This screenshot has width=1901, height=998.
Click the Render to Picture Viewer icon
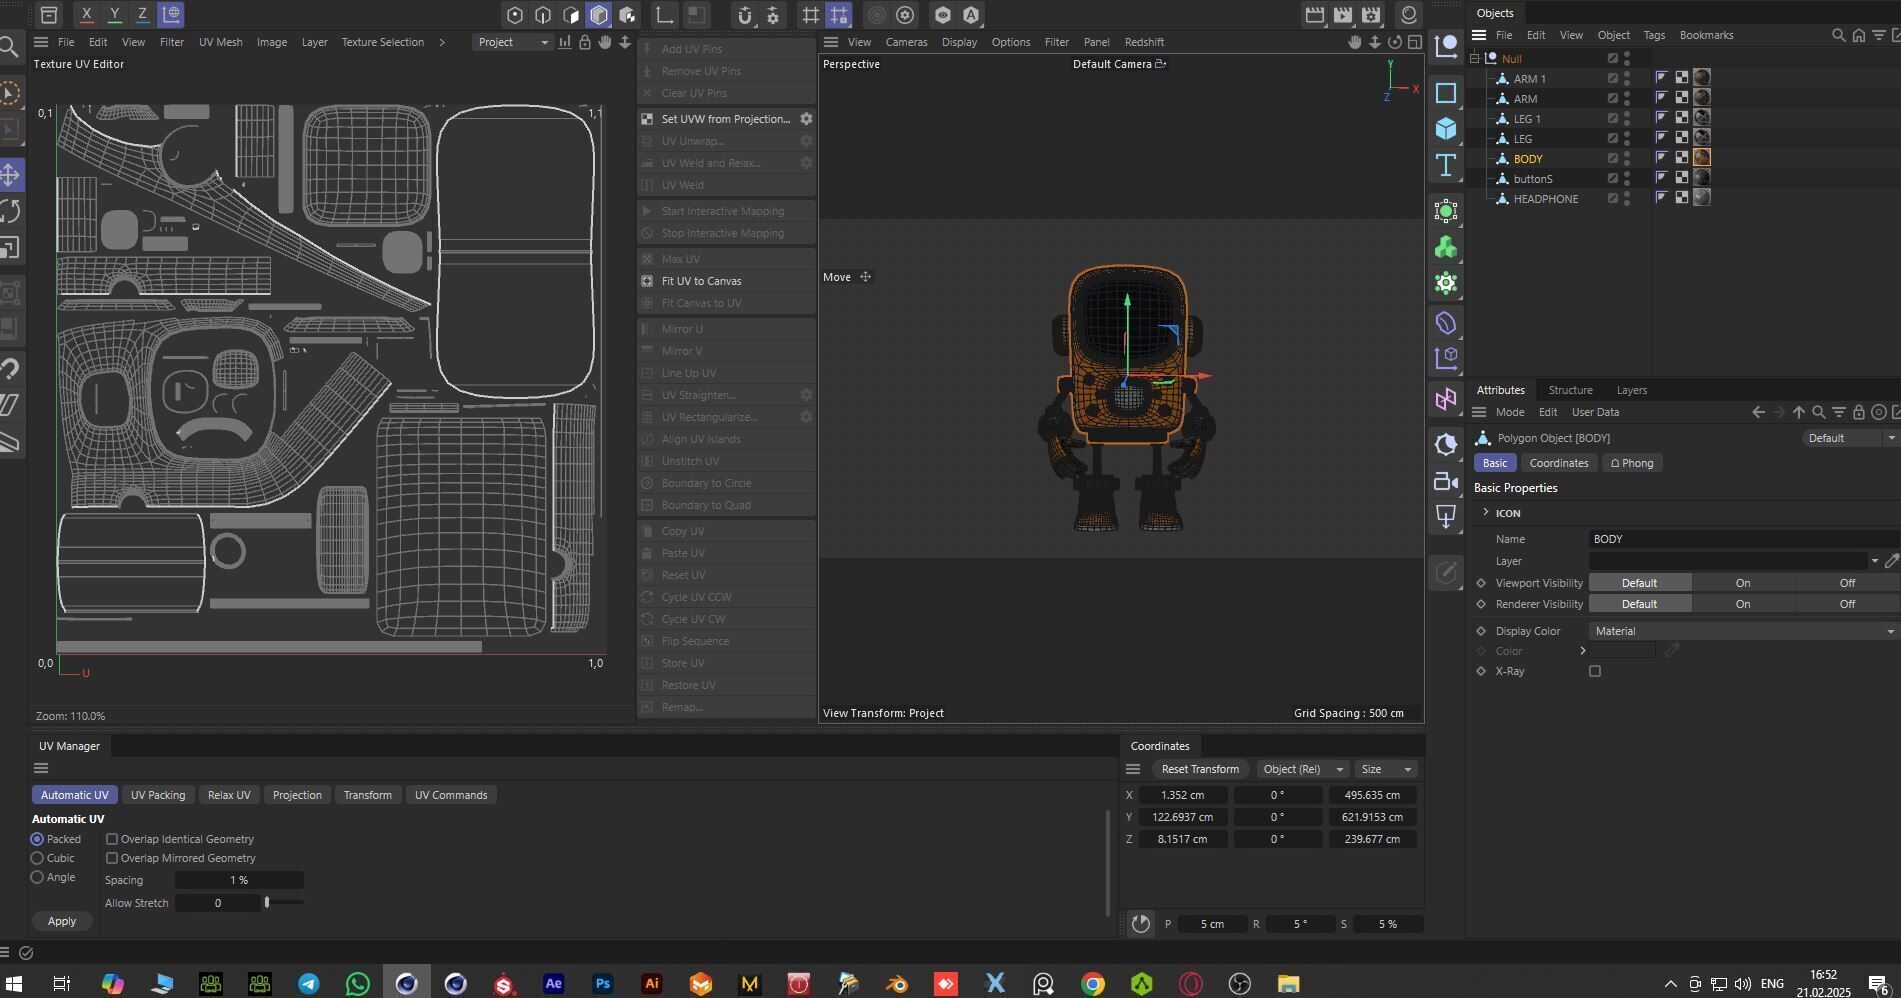pos(1343,15)
